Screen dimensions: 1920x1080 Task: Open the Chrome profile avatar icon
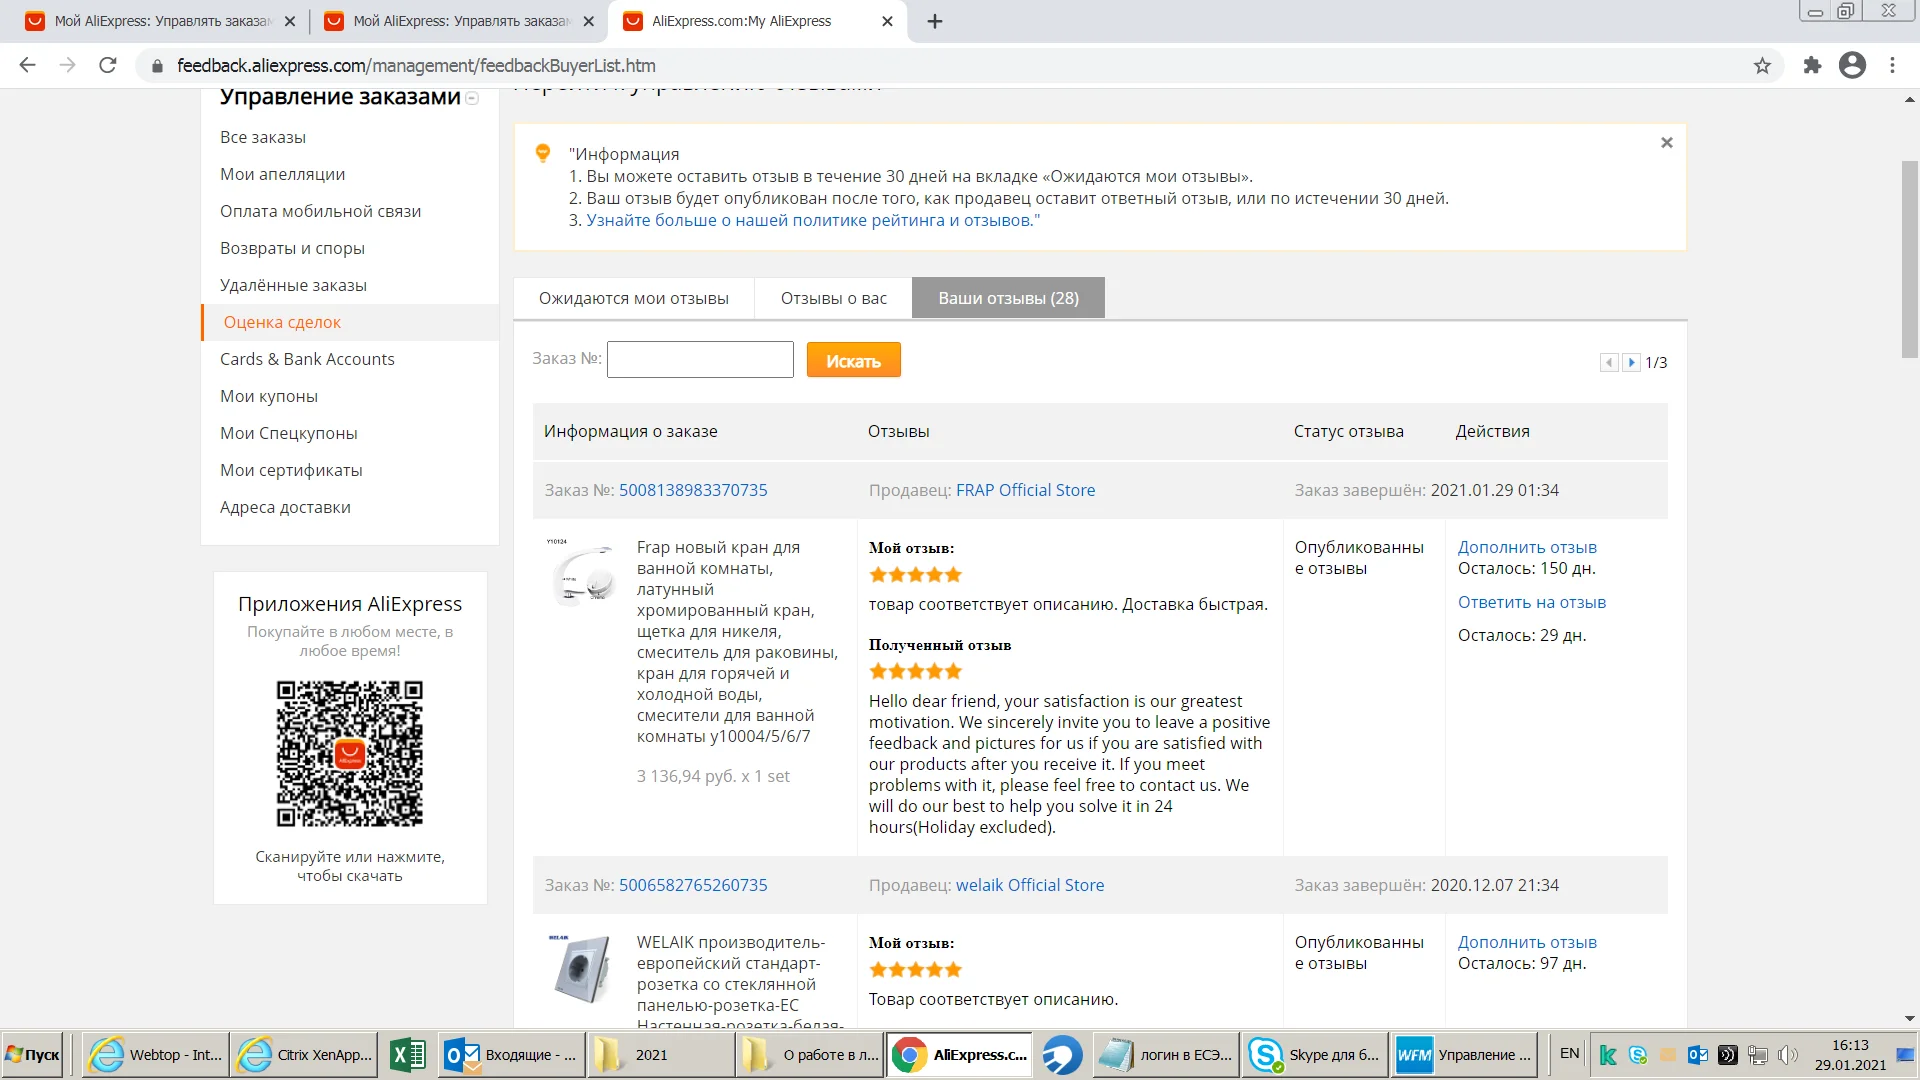pos(1852,66)
